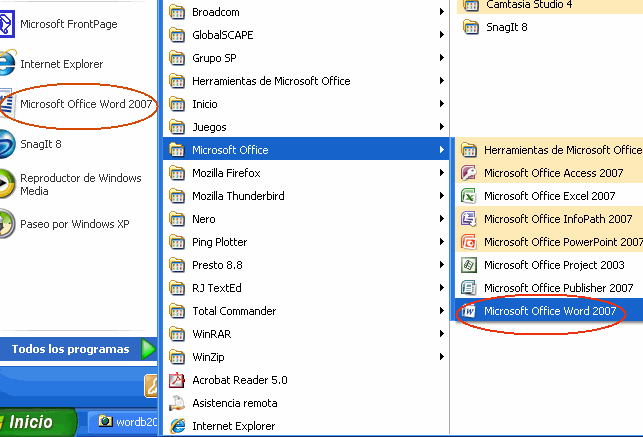Click the Asistencia remota text
Image resolution: width=643 pixels, height=437 pixels.
pyautogui.click(x=235, y=403)
